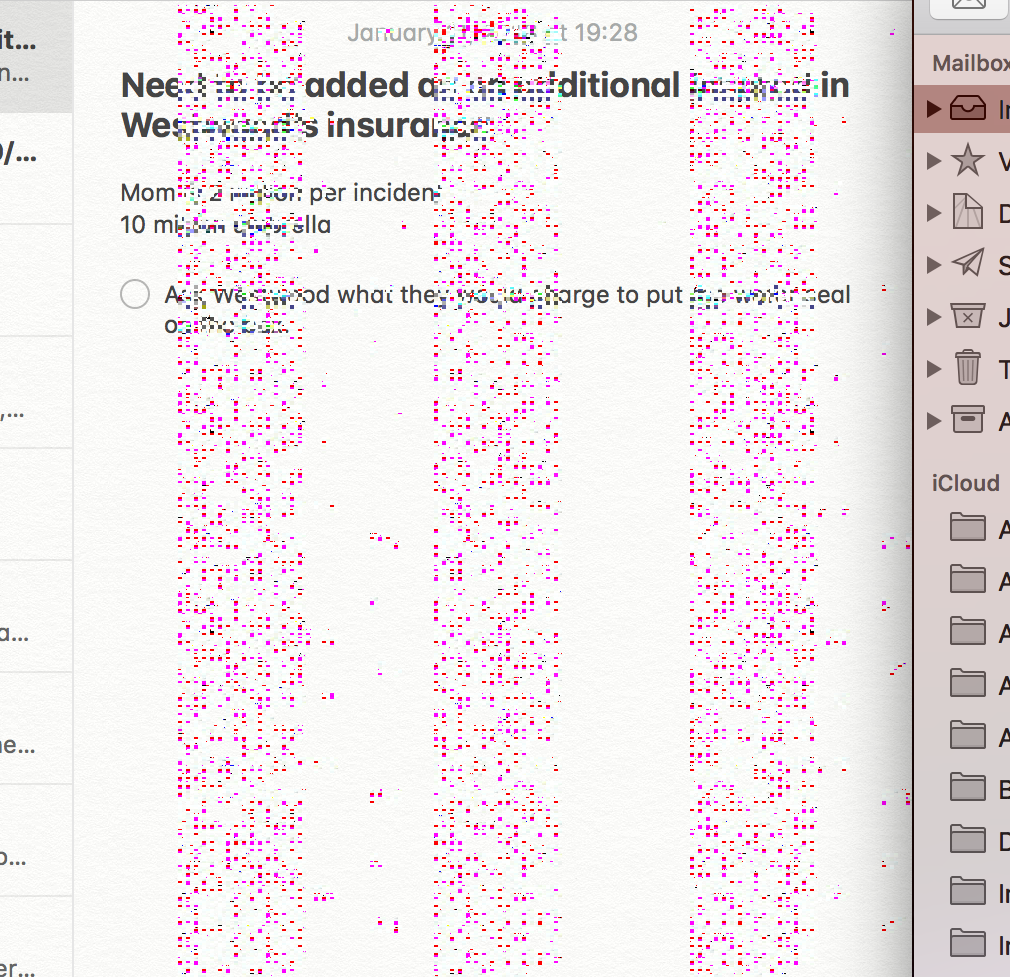Click the bold note title heading
Image resolution: width=1010 pixels, height=977 pixels.
[x=484, y=106]
